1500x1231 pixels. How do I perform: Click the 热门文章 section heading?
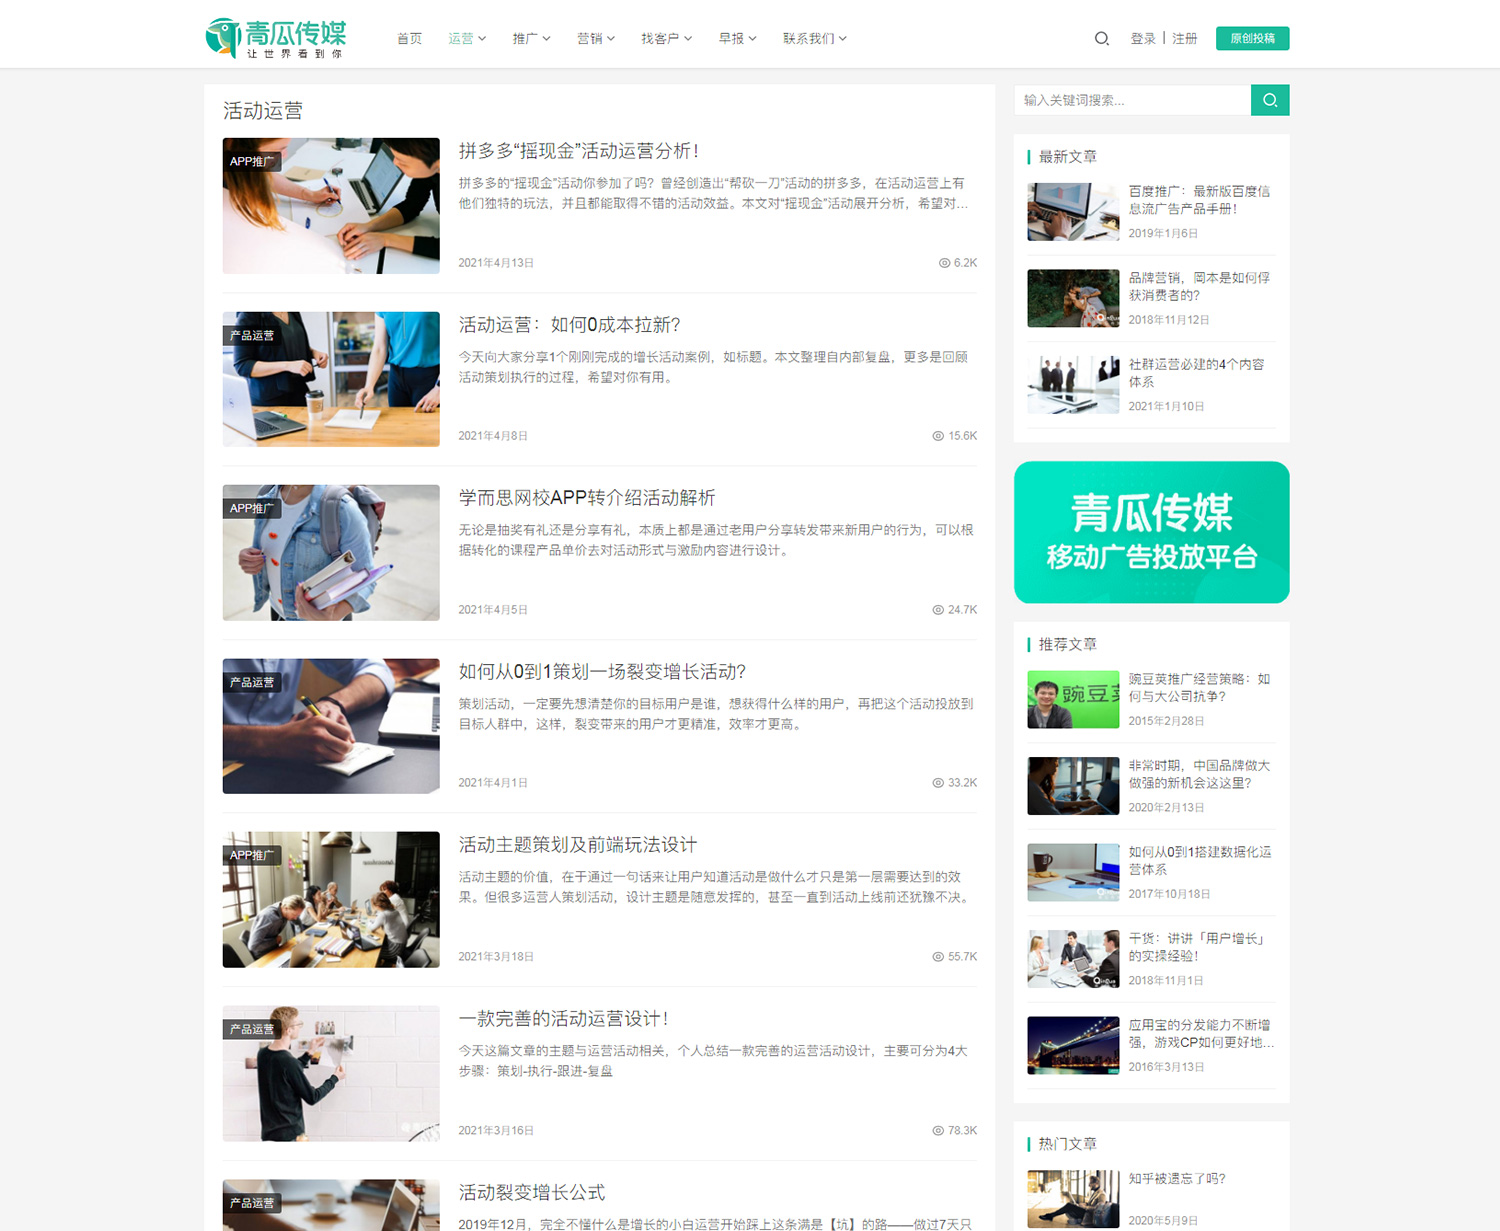(1068, 1144)
